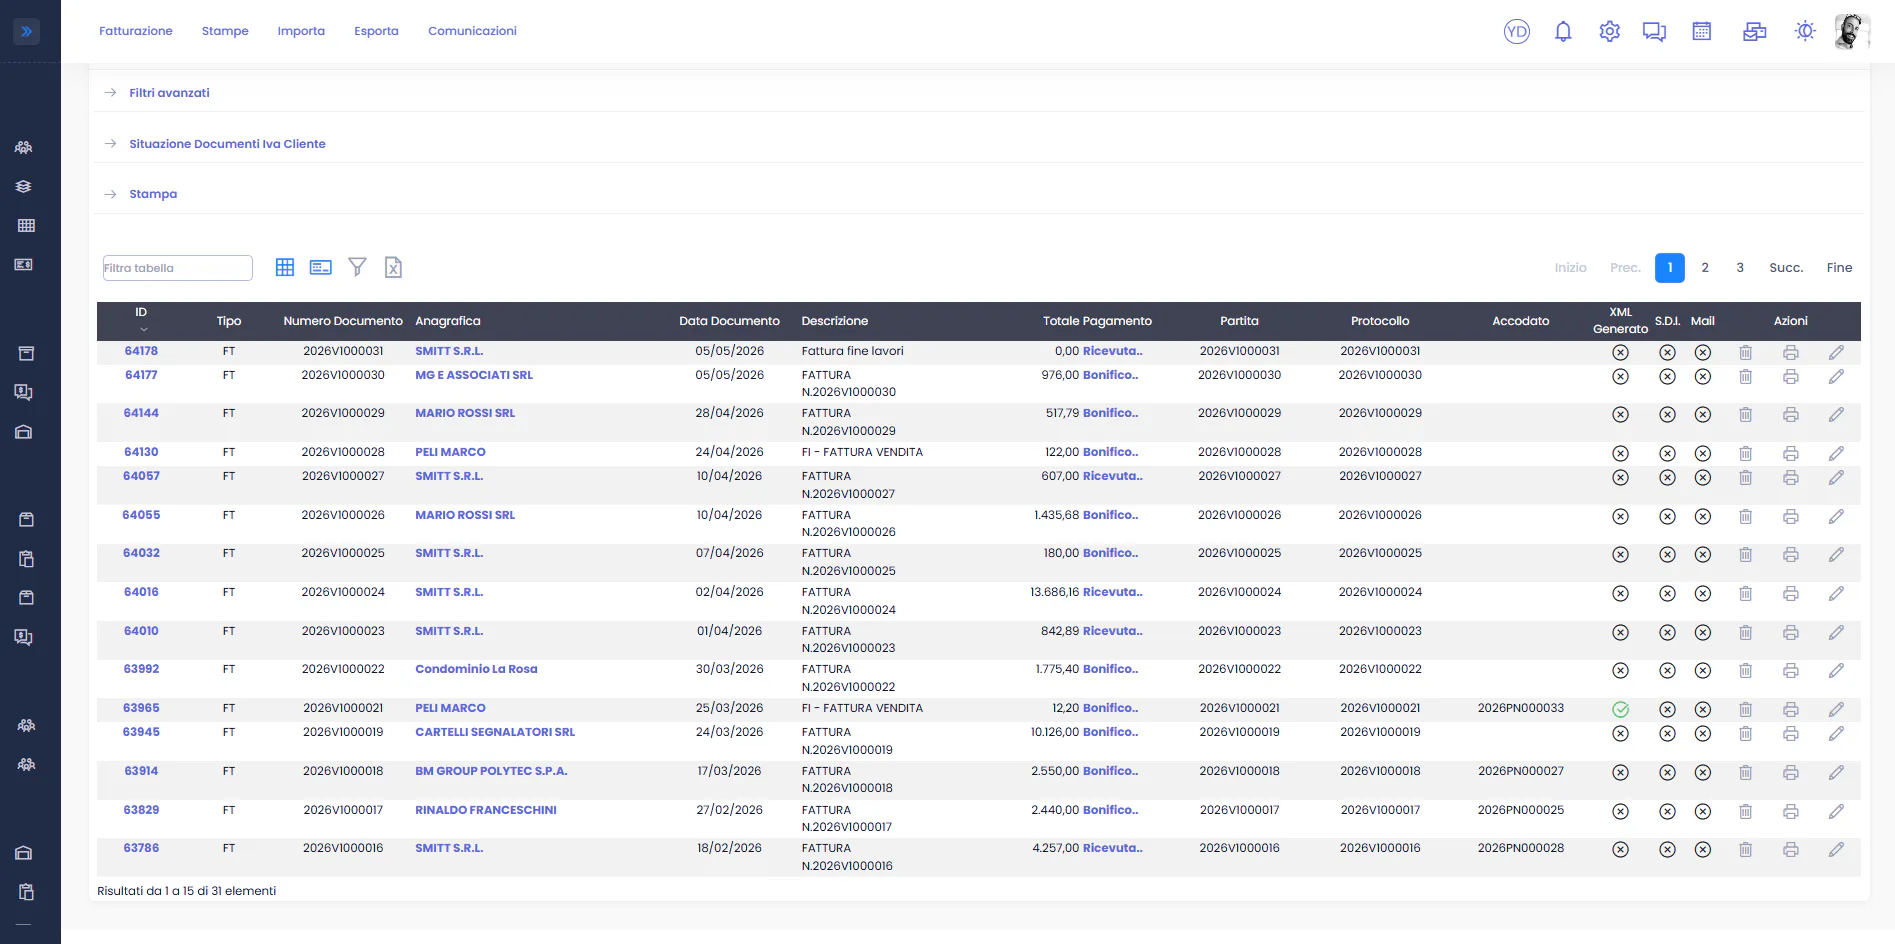This screenshot has width=1895, height=944.
Task: Open the Comunicazioni menu
Action: (x=472, y=31)
